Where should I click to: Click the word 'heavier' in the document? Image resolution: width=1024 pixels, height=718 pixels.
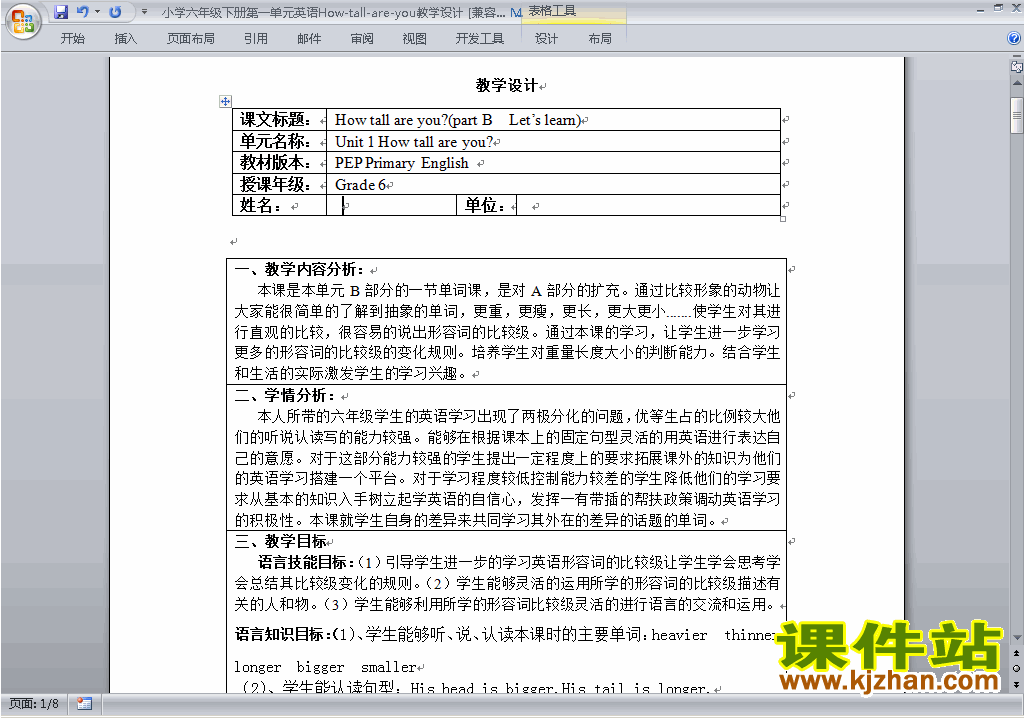(679, 635)
